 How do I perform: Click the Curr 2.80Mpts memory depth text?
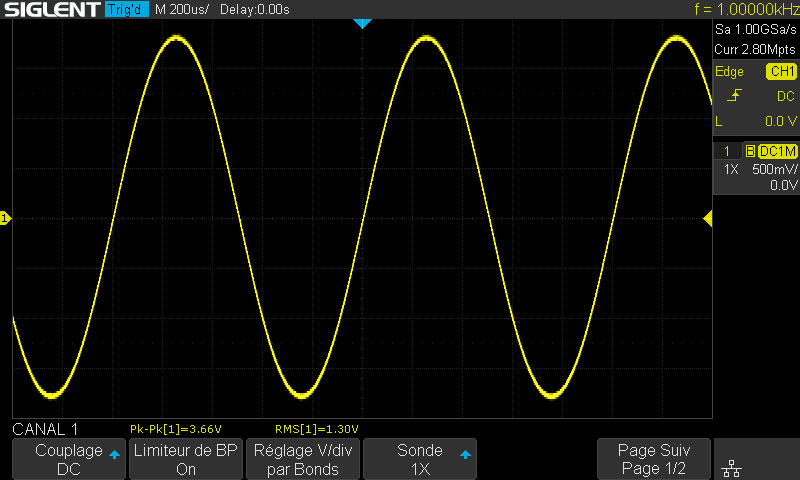(x=755, y=49)
